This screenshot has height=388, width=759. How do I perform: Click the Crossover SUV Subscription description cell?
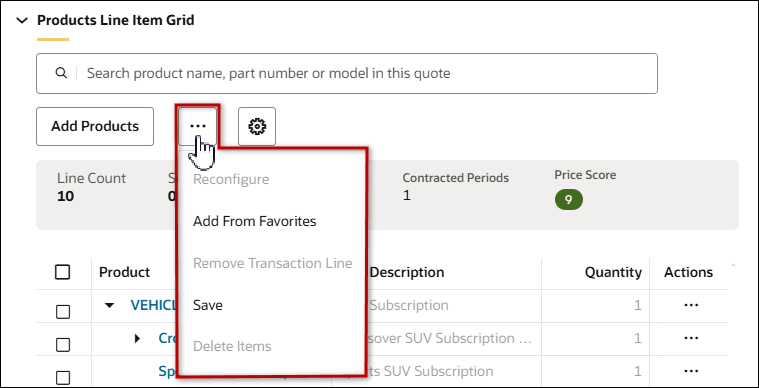(x=449, y=338)
